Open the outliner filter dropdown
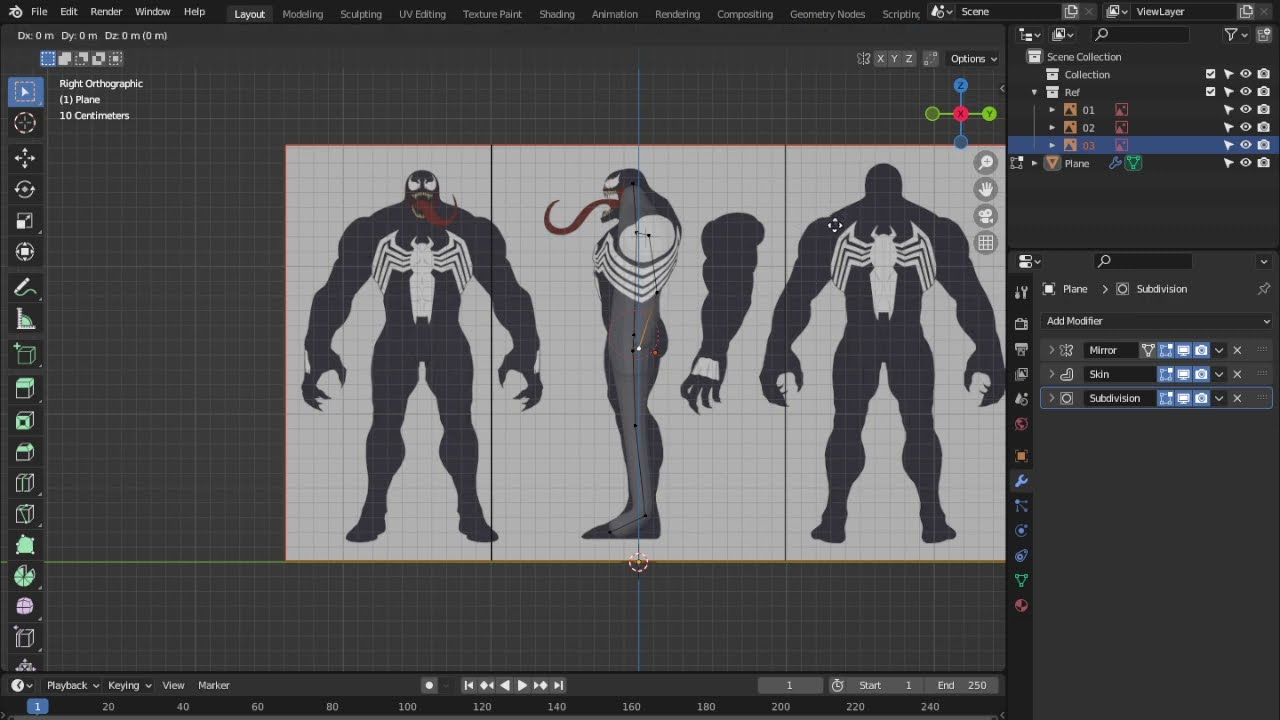The image size is (1280, 720). [1237, 34]
